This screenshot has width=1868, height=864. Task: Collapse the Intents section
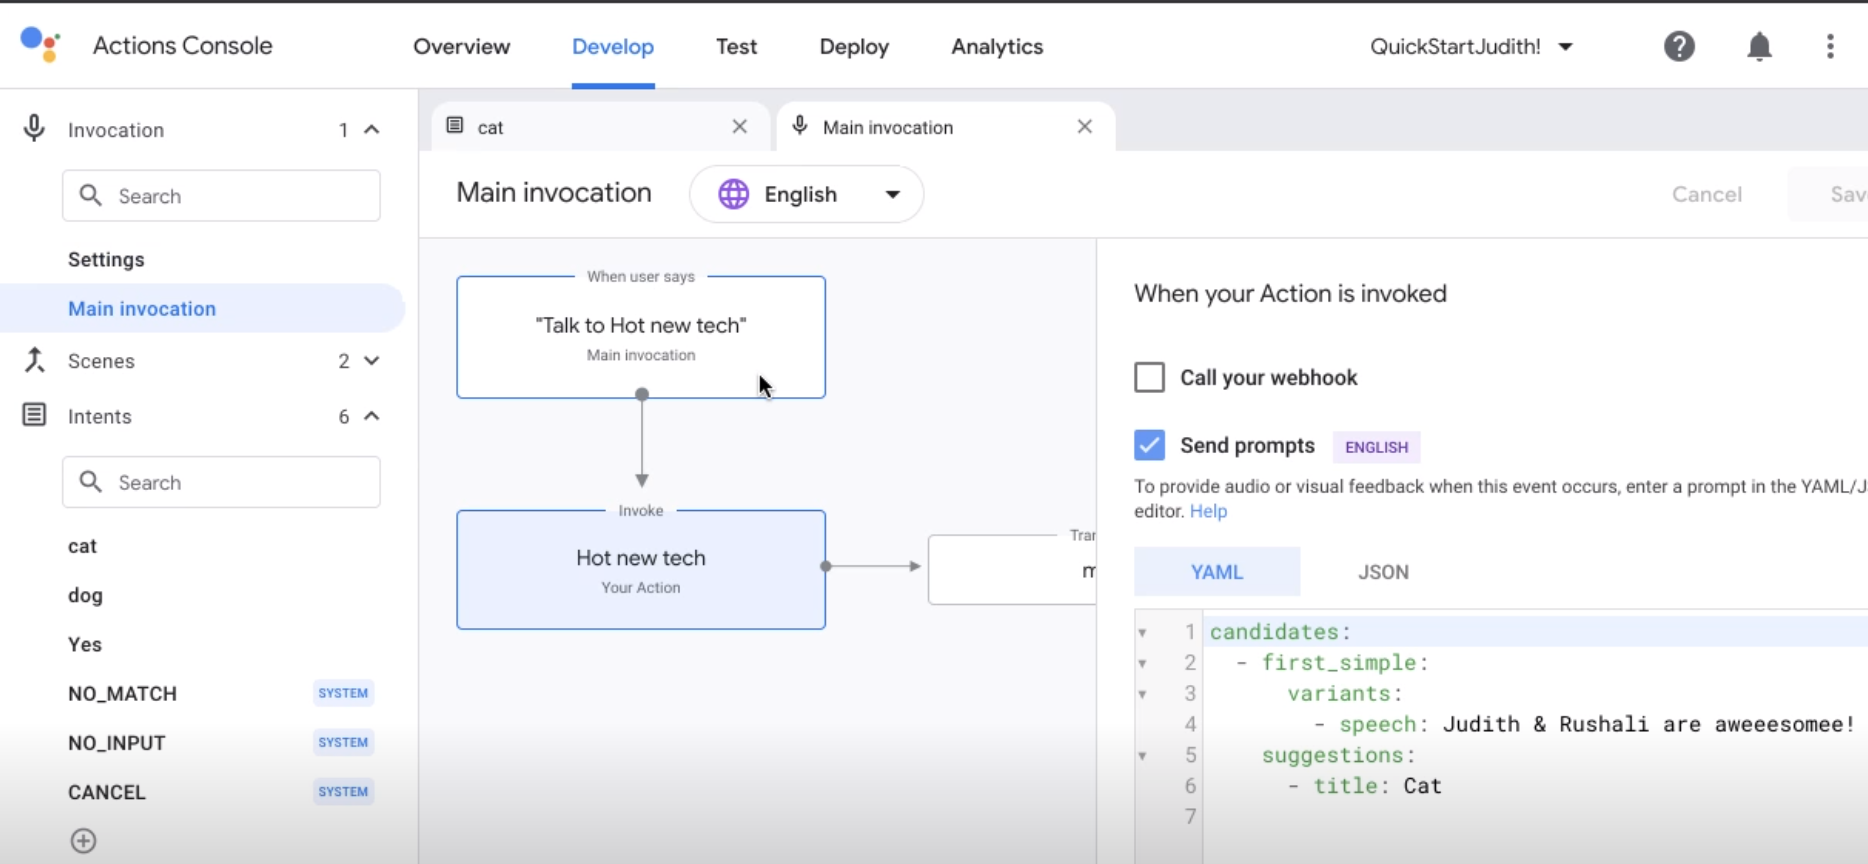pyautogui.click(x=372, y=416)
